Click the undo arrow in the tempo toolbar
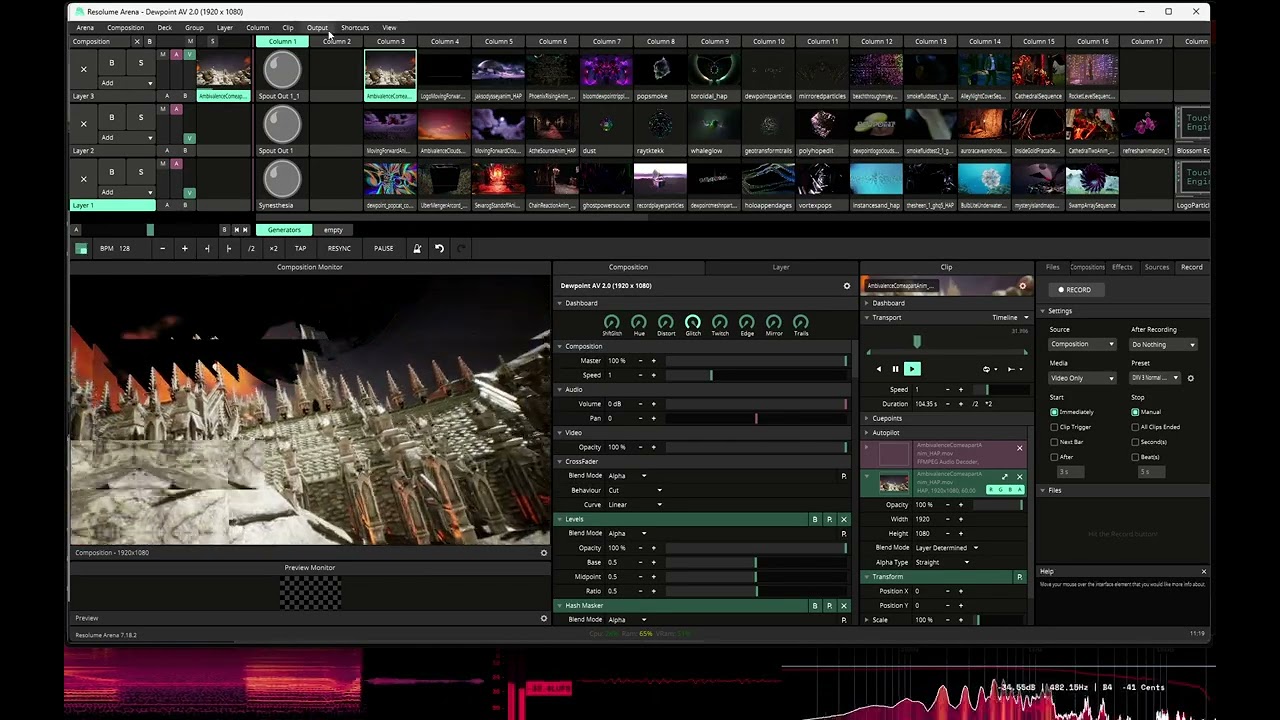Viewport: 1280px width, 720px height. pyautogui.click(x=439, y=248)
